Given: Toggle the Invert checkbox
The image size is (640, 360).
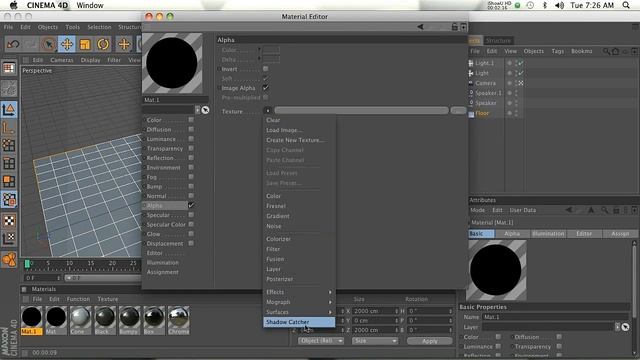Looking at the screenshot, I should pos(266,69).
